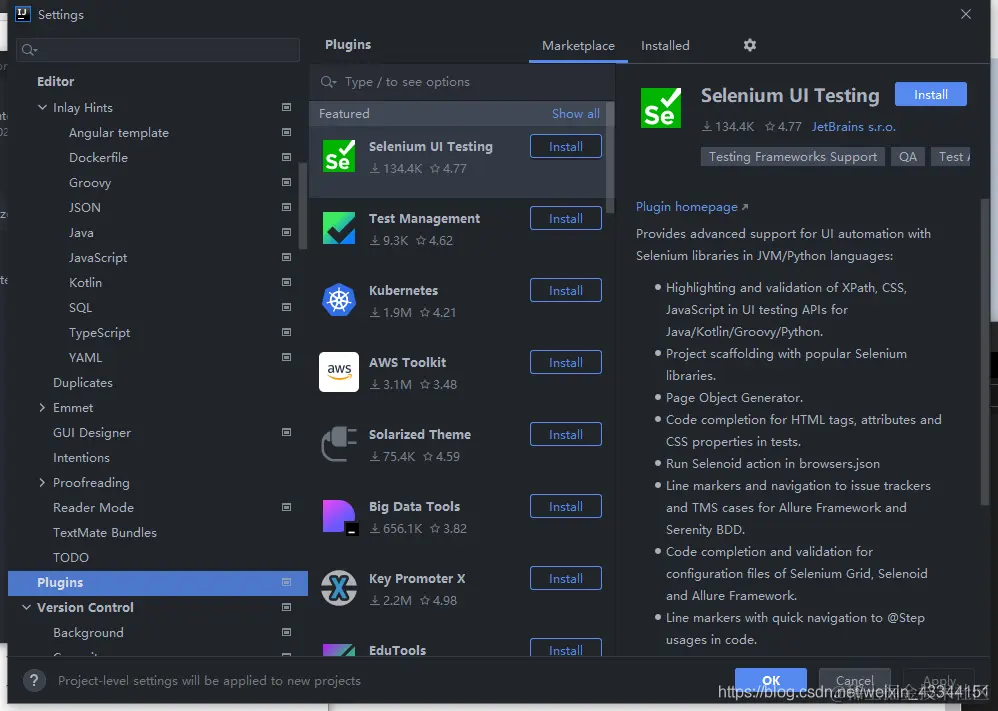
Task: Click the settings tree vertical scrollbar
Action: coord(303,206)
